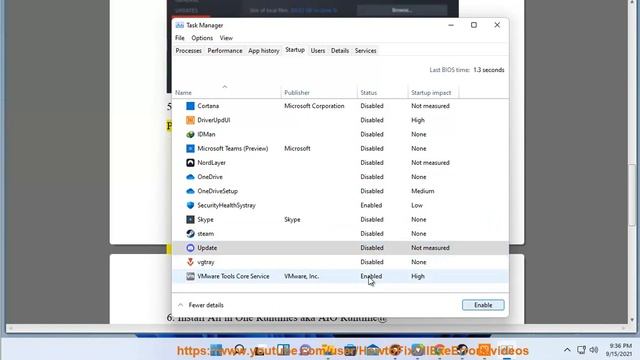Sort by the Name column header
This screenshot has width=640, height=360.
coord(227,93)
